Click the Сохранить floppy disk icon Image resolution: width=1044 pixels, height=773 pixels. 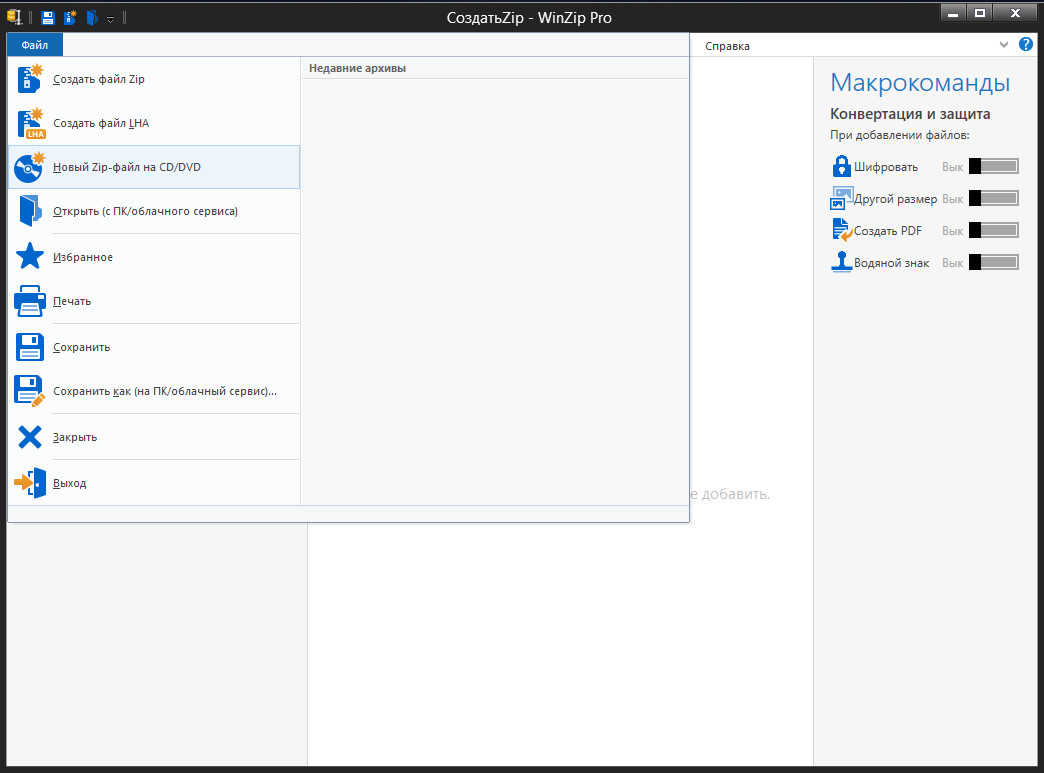point(30,347)
